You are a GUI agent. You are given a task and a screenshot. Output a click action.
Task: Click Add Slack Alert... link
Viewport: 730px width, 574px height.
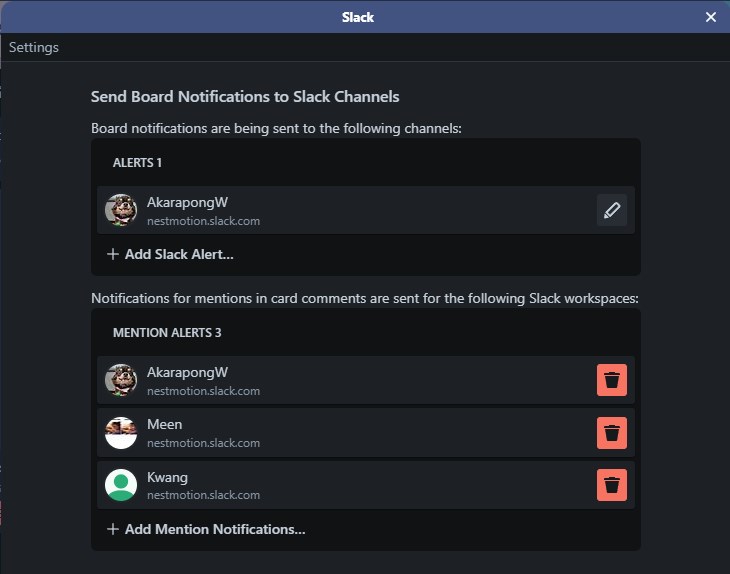point(179,254)
